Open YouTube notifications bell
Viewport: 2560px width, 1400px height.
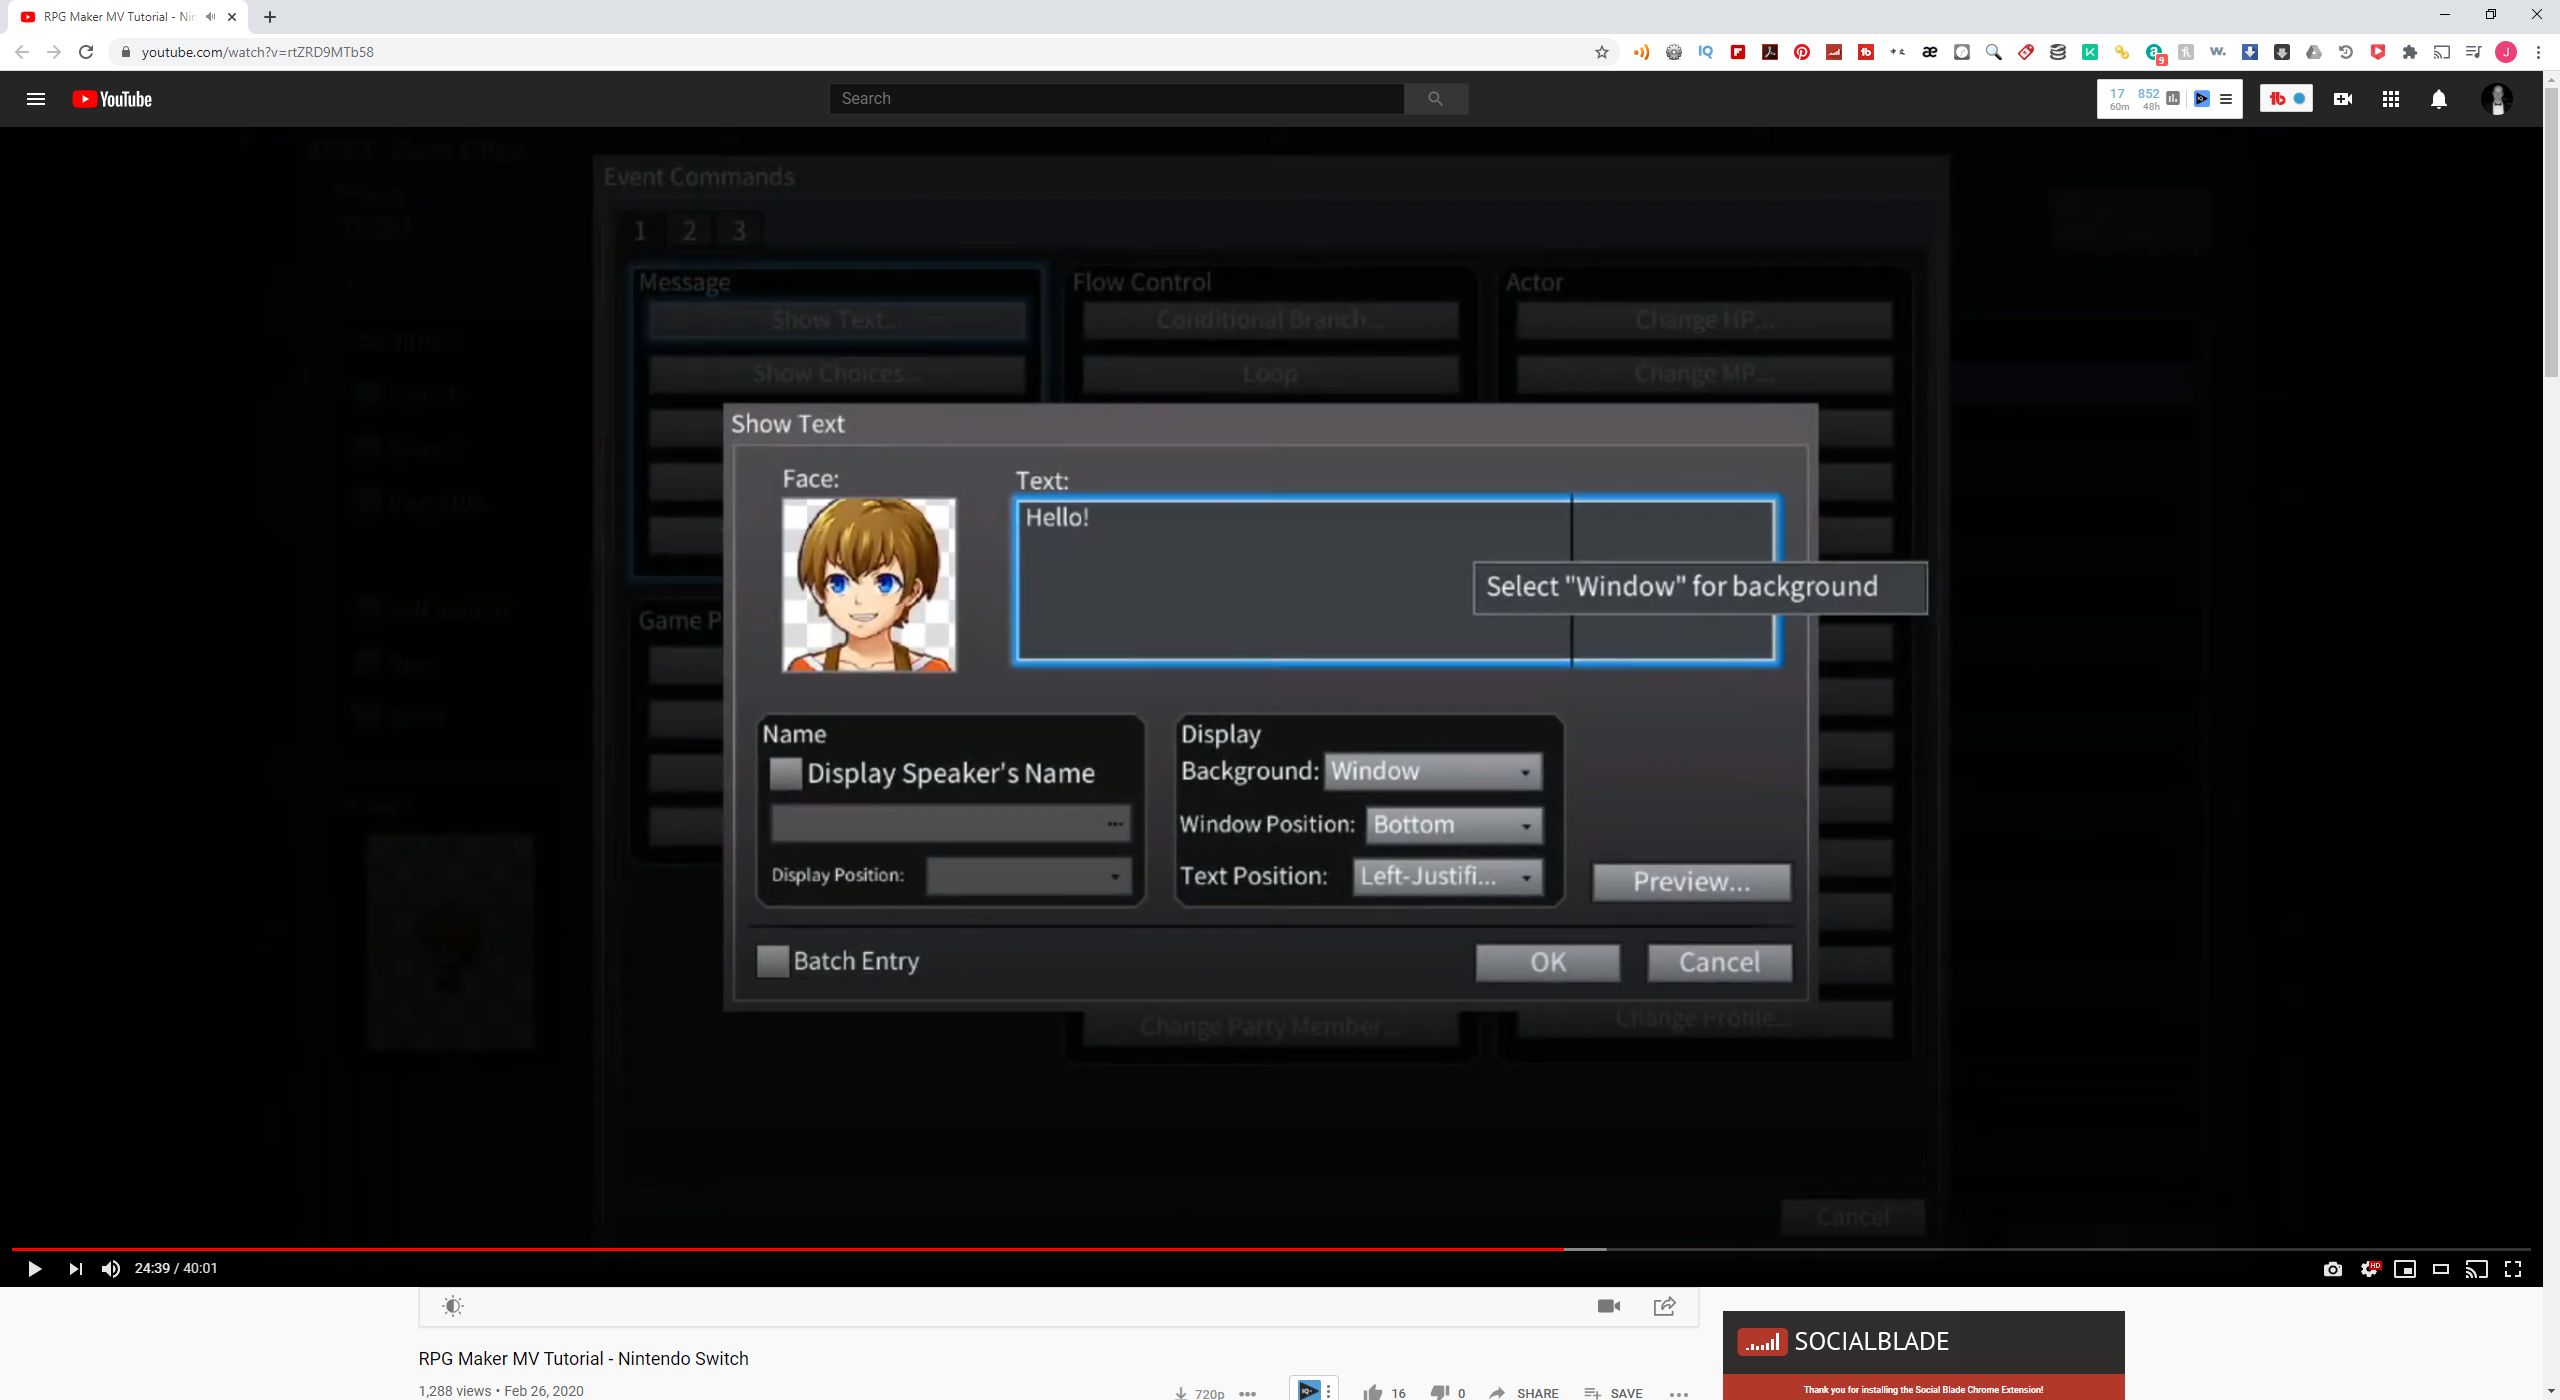[x=2439, y=99]
